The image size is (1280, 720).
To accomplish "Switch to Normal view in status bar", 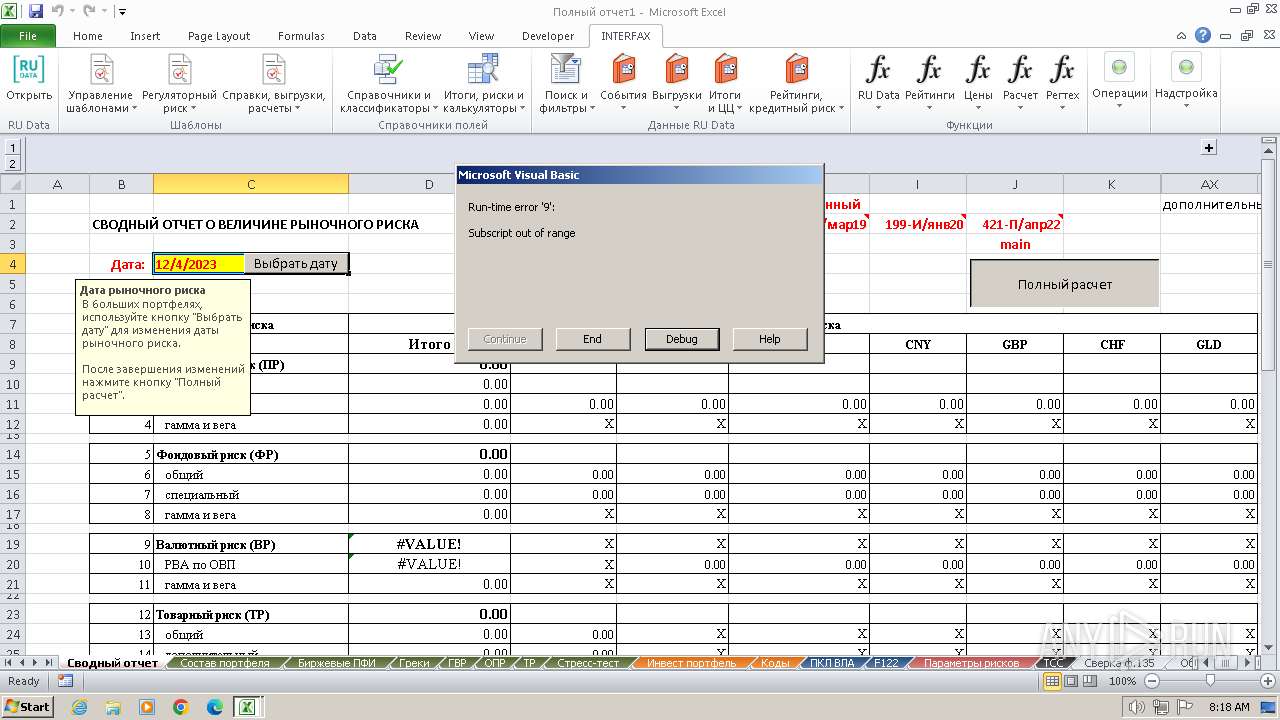I will coord(1052,681).
